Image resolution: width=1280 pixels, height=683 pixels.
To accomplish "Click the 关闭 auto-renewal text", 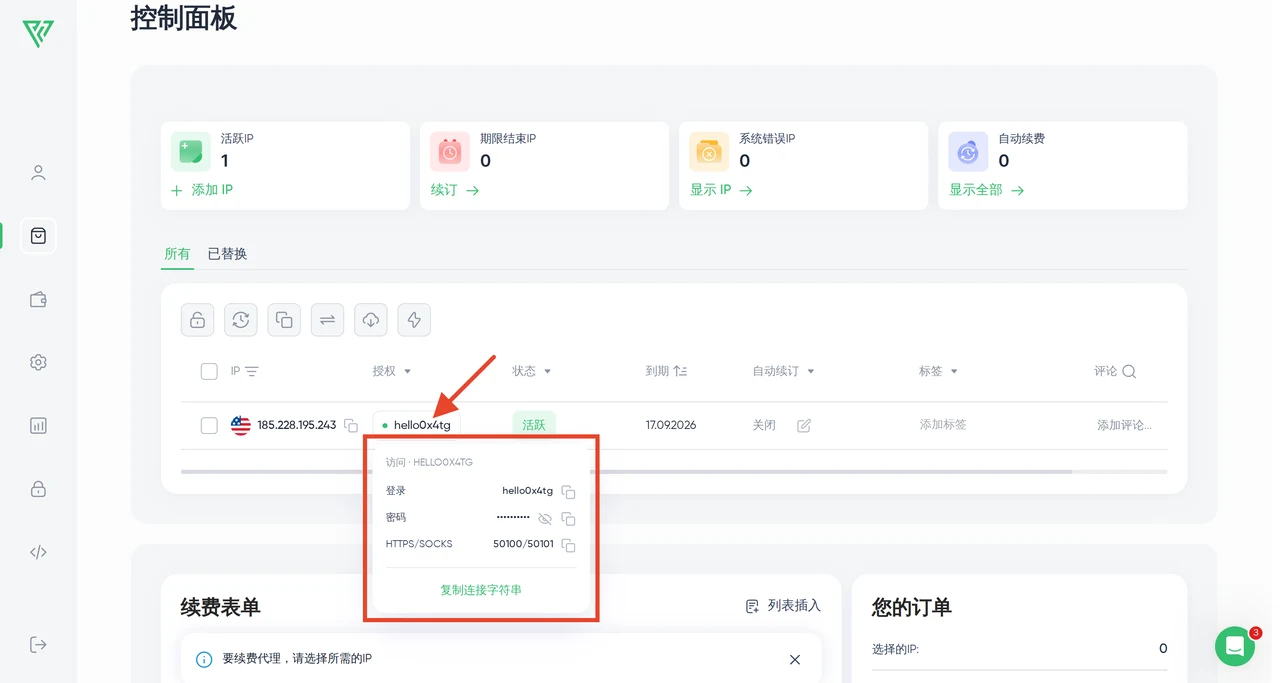I will pos(764,425).
